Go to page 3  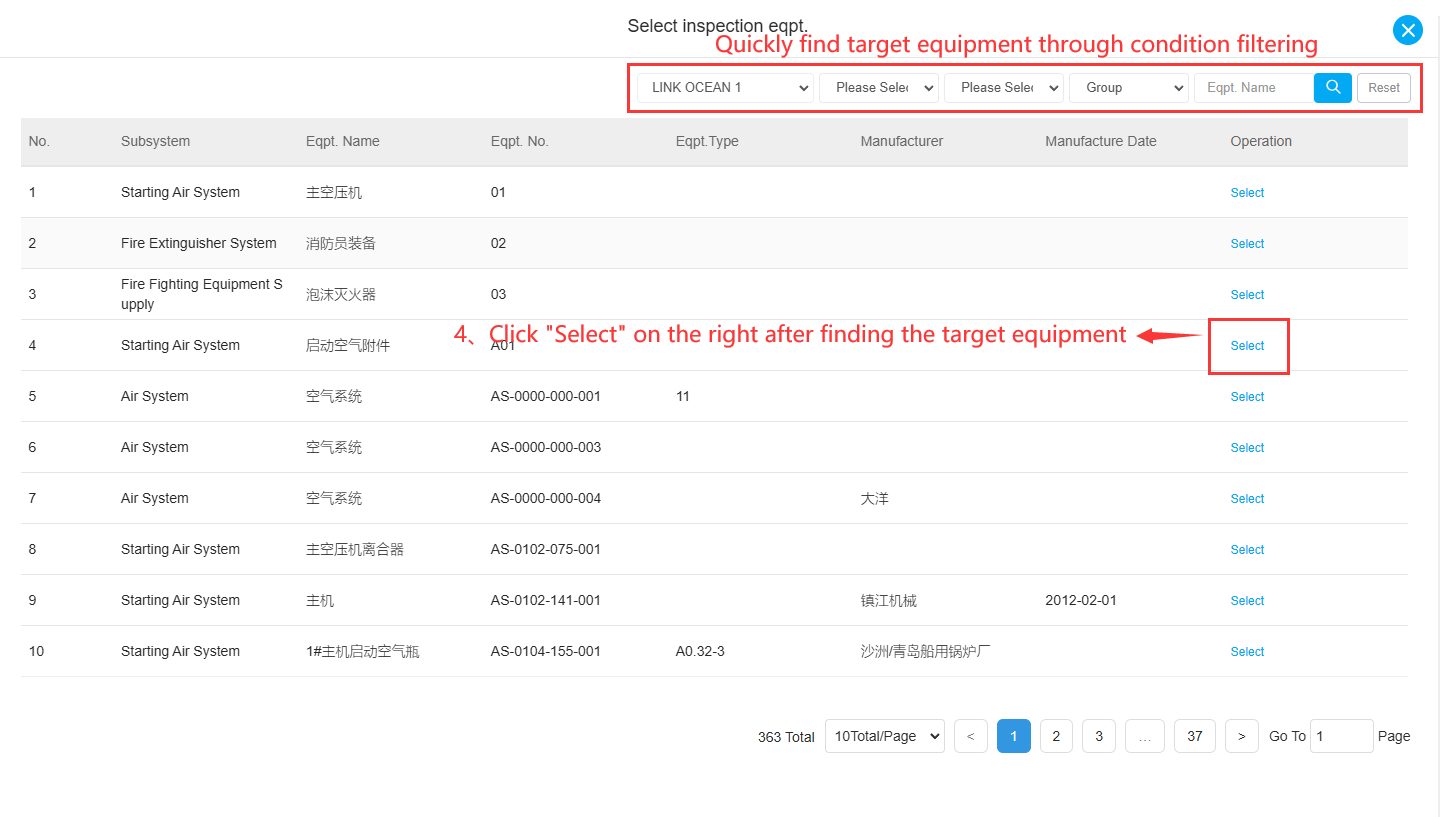[x=1099, y=736]
